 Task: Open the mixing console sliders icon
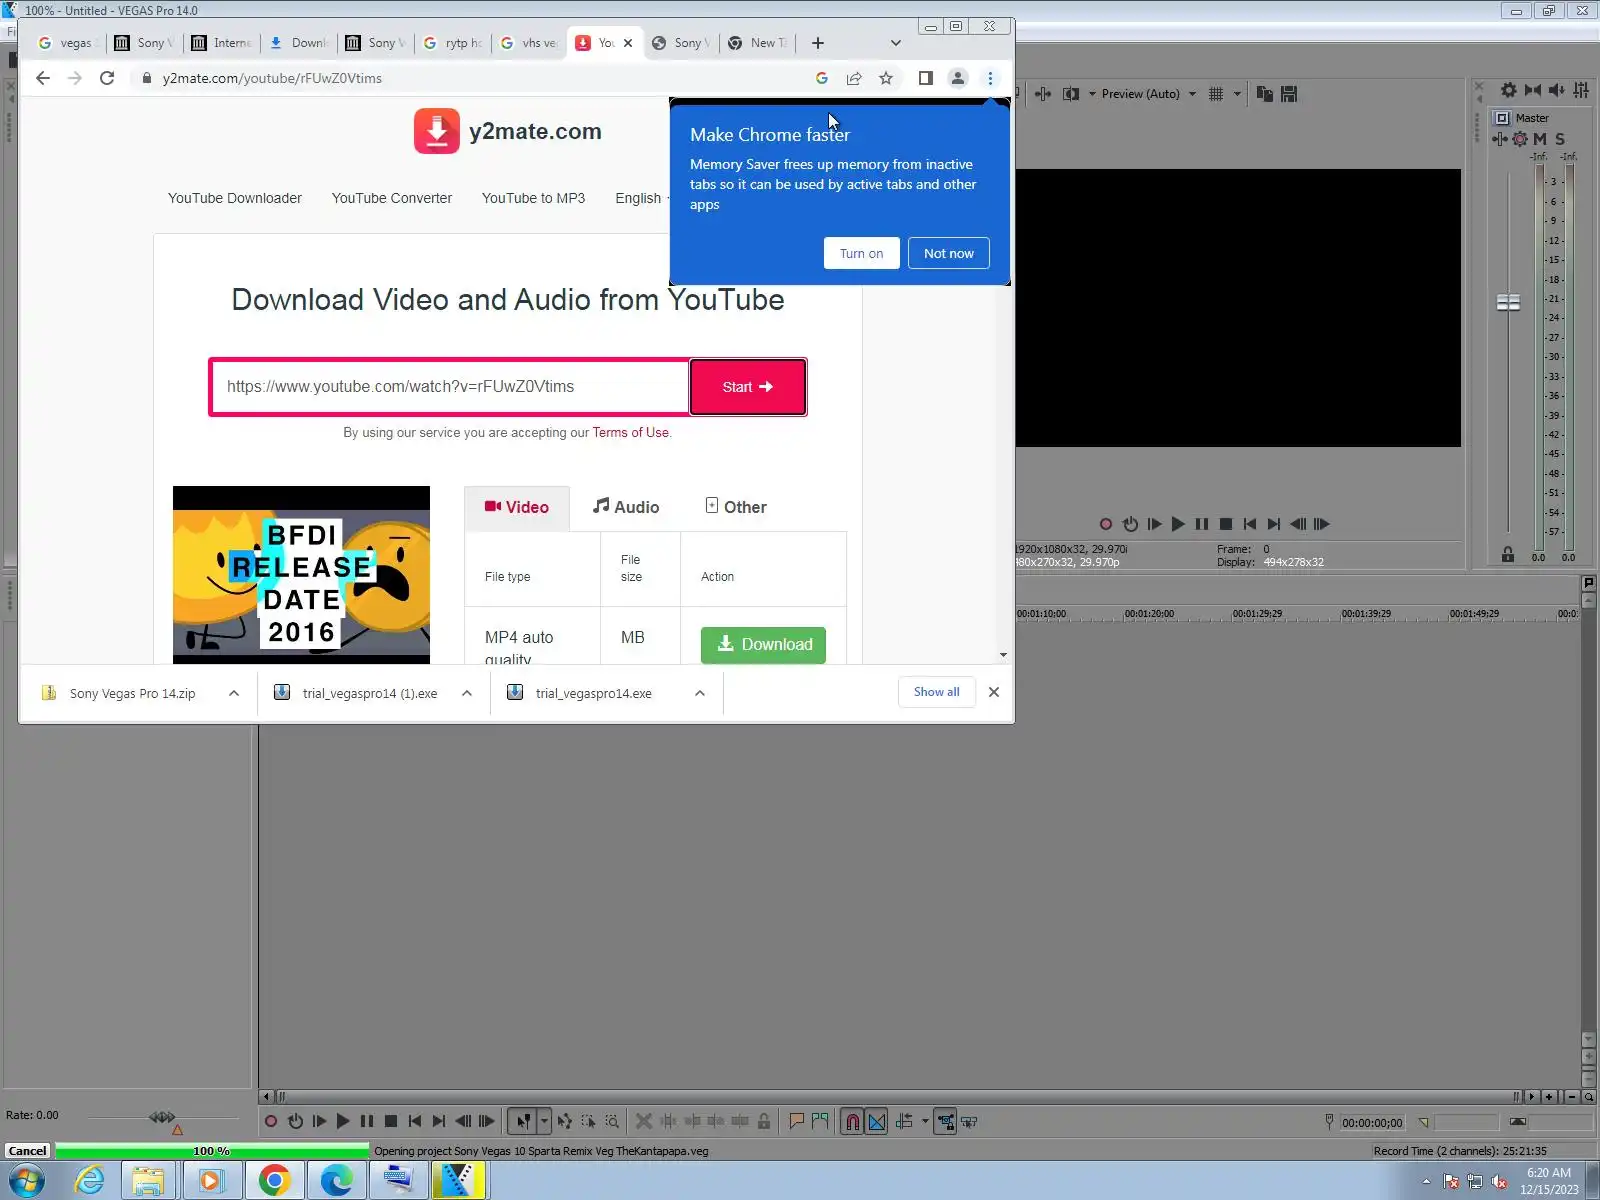pos(1581,90)
